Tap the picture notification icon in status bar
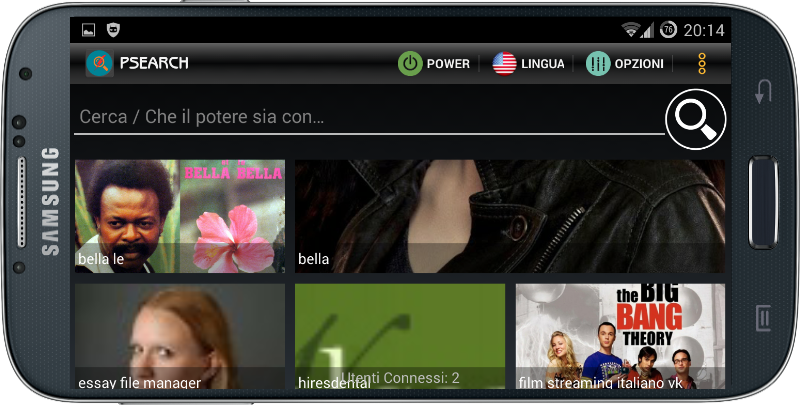Screen dimensions: 800x405 [x=88, y=30]
